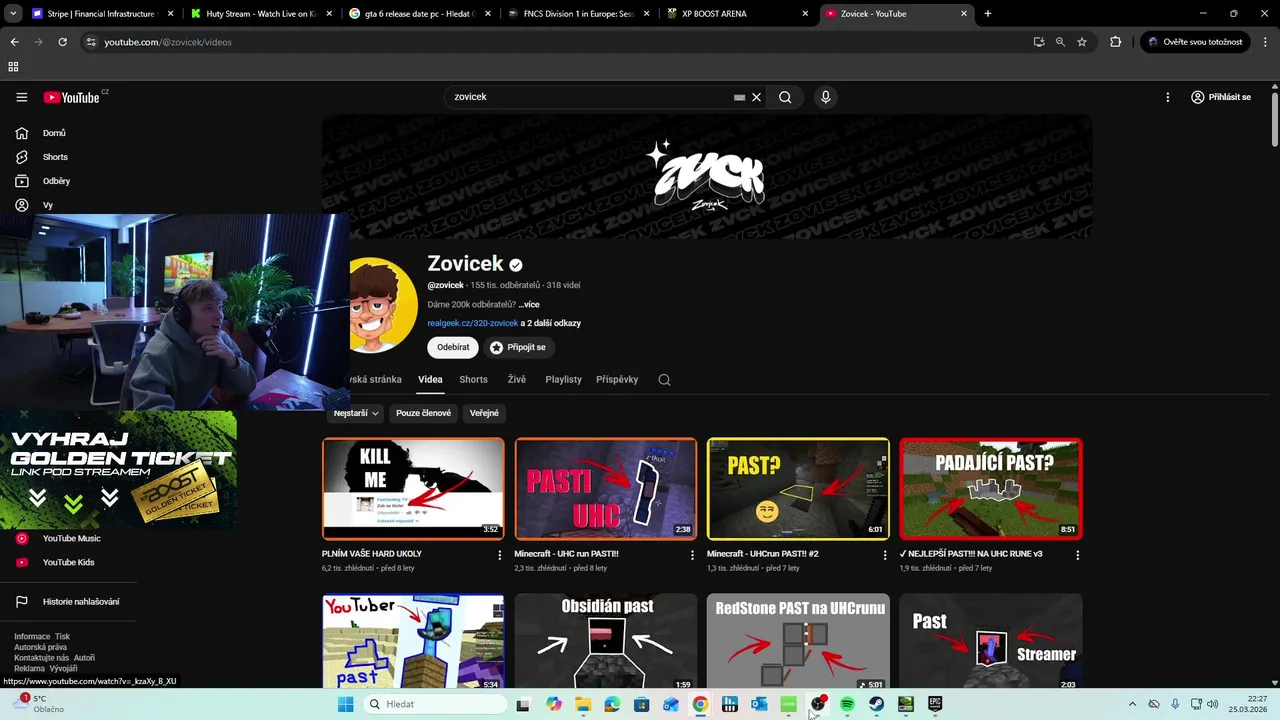The image size is (1280, 720).
Task: Open the Obsidián past video thumbnail
Action: (x=606, y=641)
